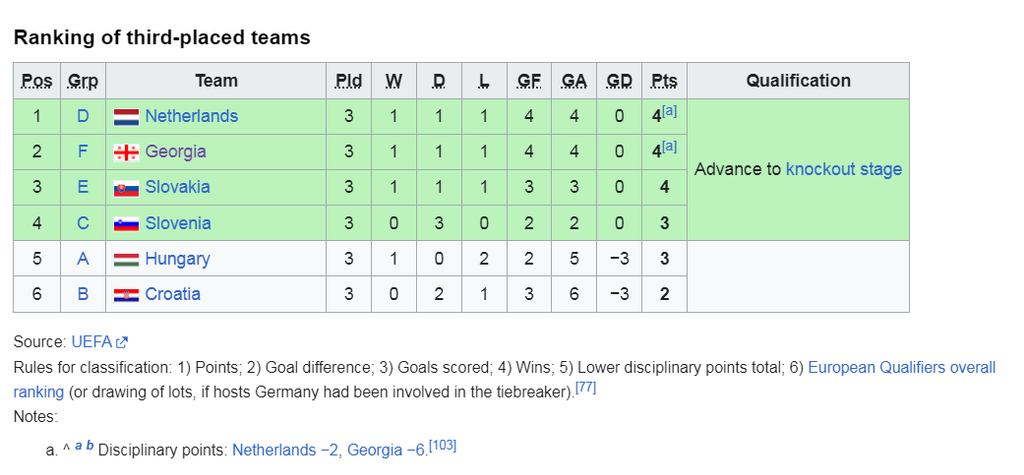Open the Georgia team link in table
This screenshot has height=475, width=1024.
(176, 152)
